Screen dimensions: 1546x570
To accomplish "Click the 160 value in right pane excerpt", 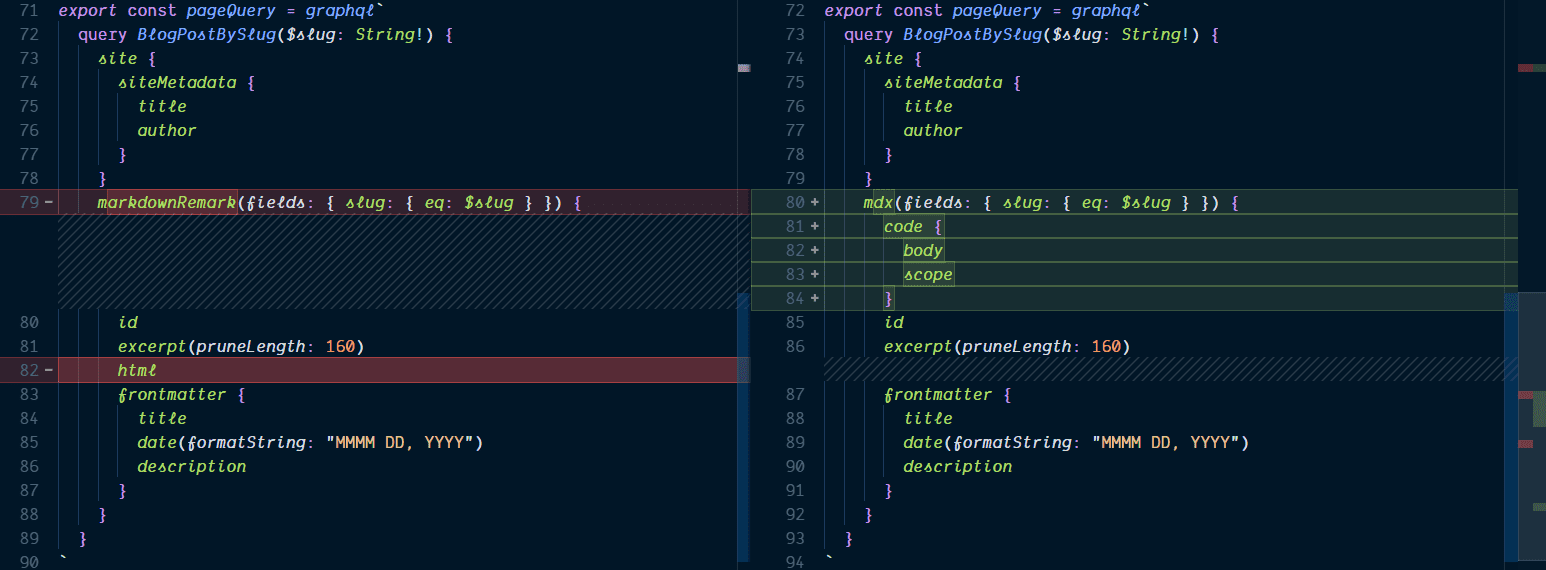I will (1106, 347).
